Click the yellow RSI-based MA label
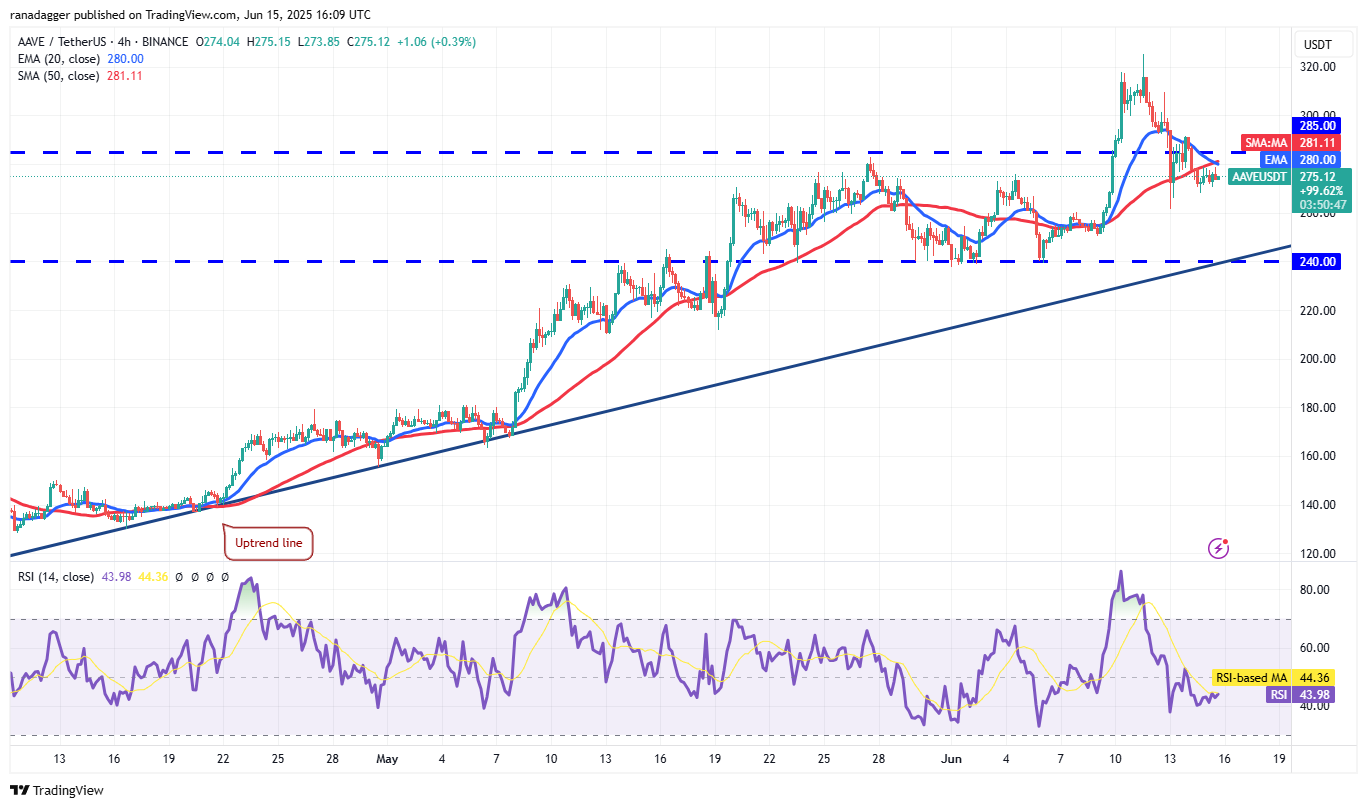 tap(1250, 678)
